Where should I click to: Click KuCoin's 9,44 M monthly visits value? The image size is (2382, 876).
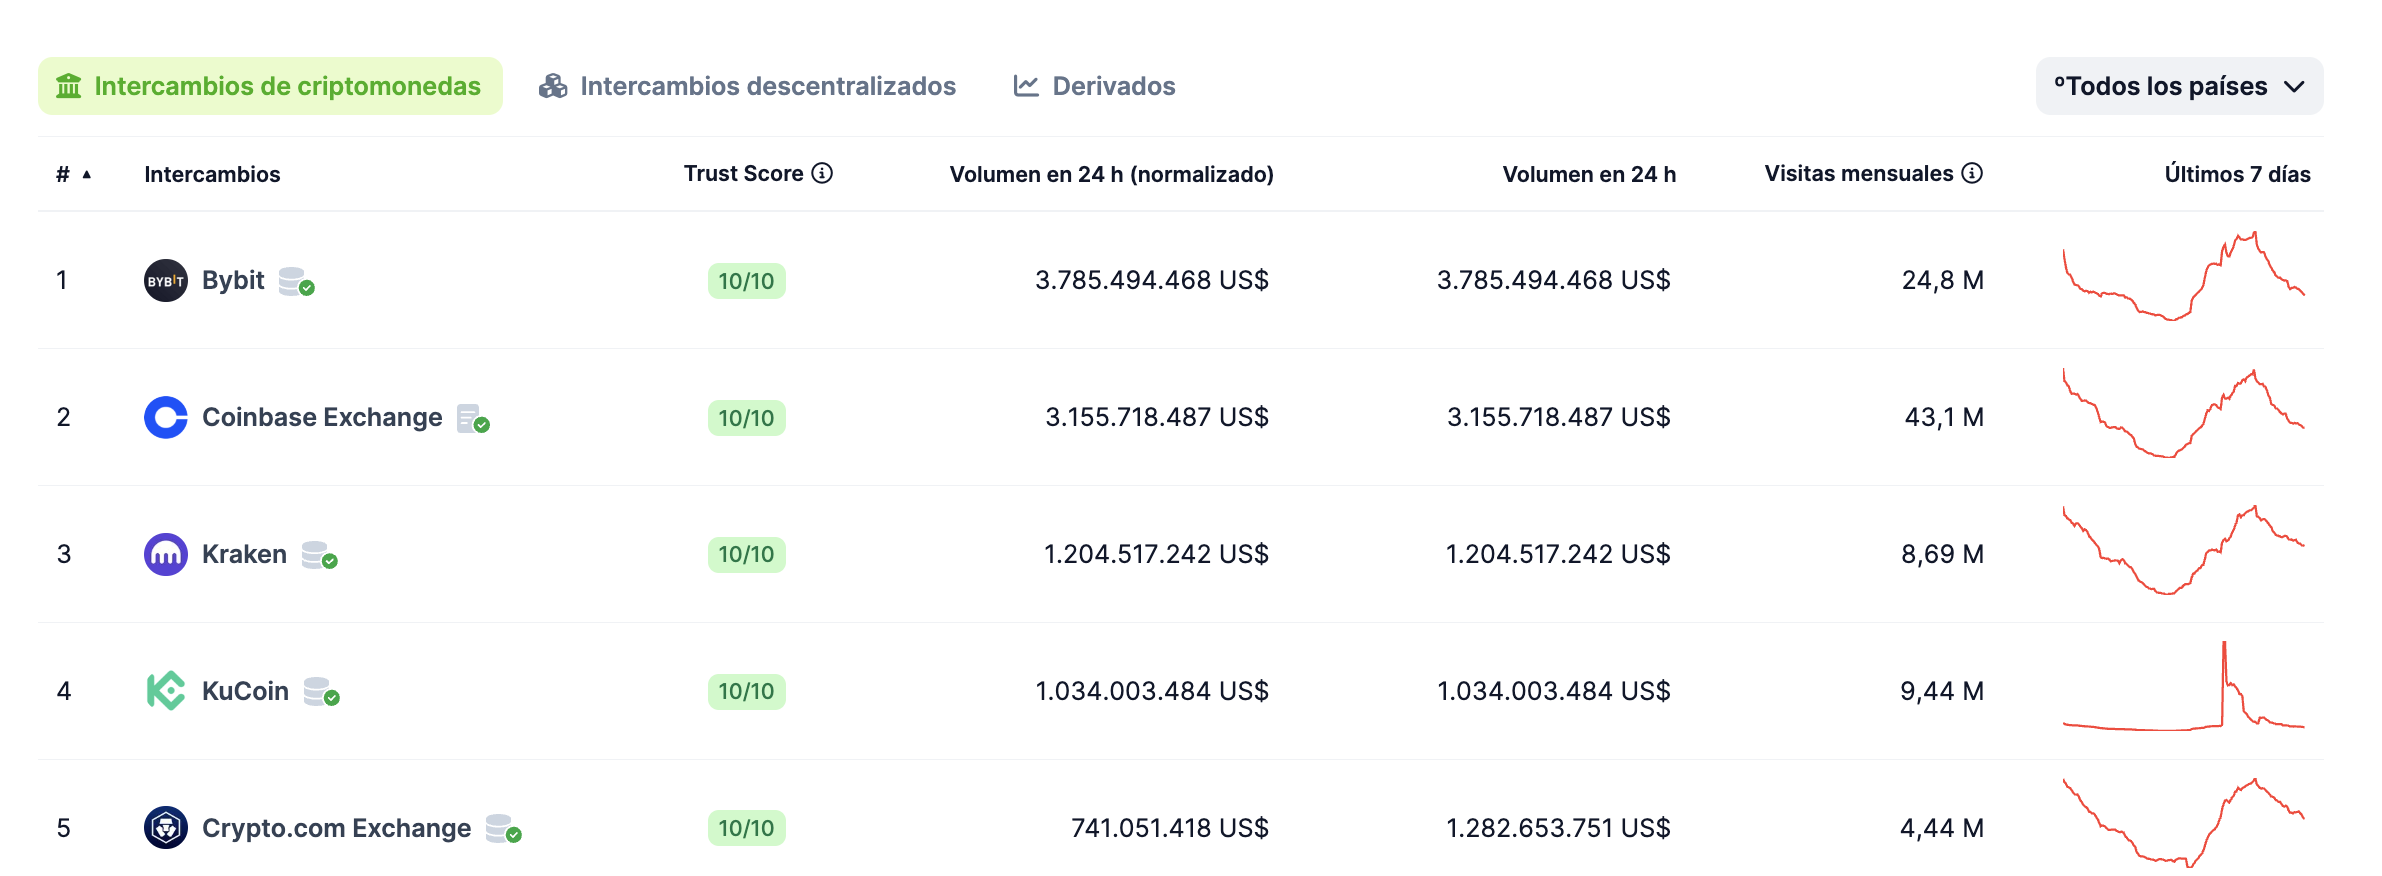pos(1942,691)
